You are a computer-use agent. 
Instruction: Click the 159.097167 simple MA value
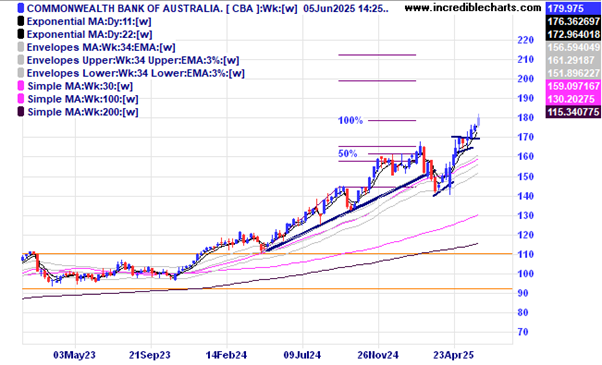pyautogui.click(x=573, y=86)
